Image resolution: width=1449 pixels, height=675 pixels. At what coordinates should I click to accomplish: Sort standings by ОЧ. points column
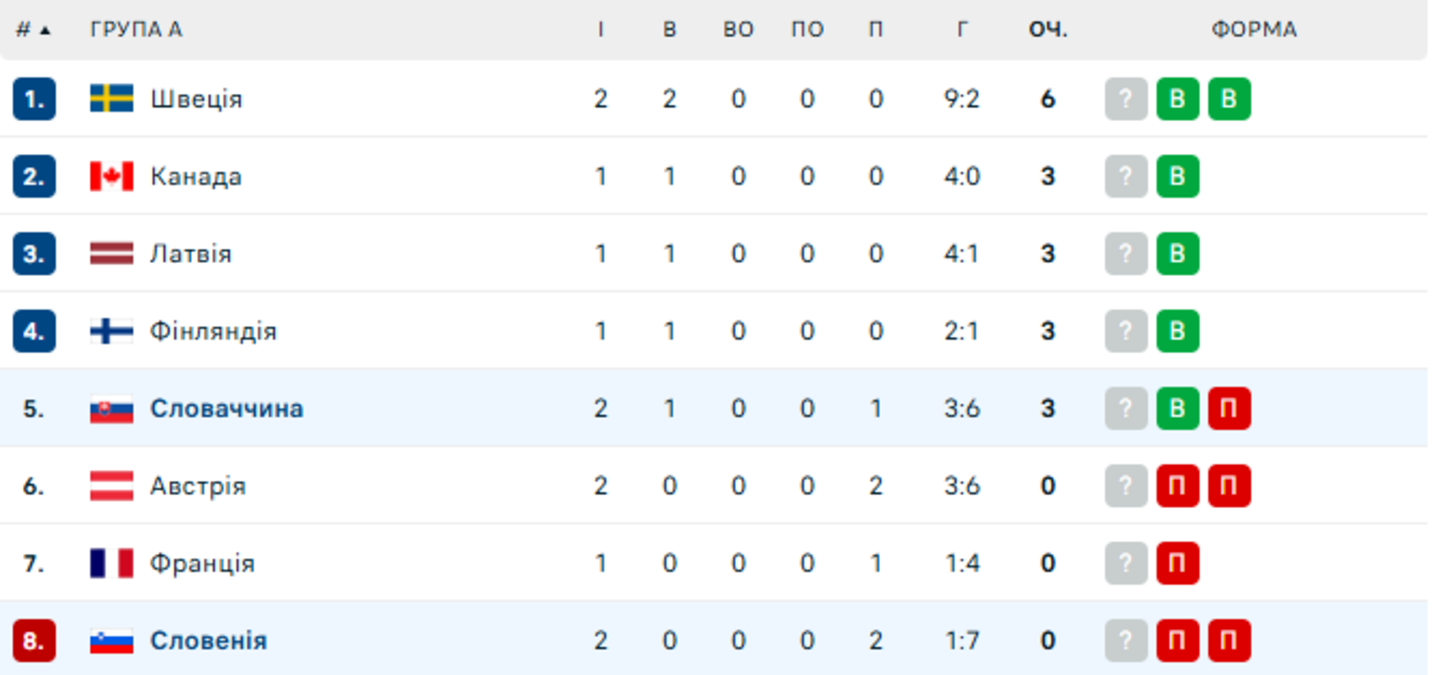pos(1048,30)
